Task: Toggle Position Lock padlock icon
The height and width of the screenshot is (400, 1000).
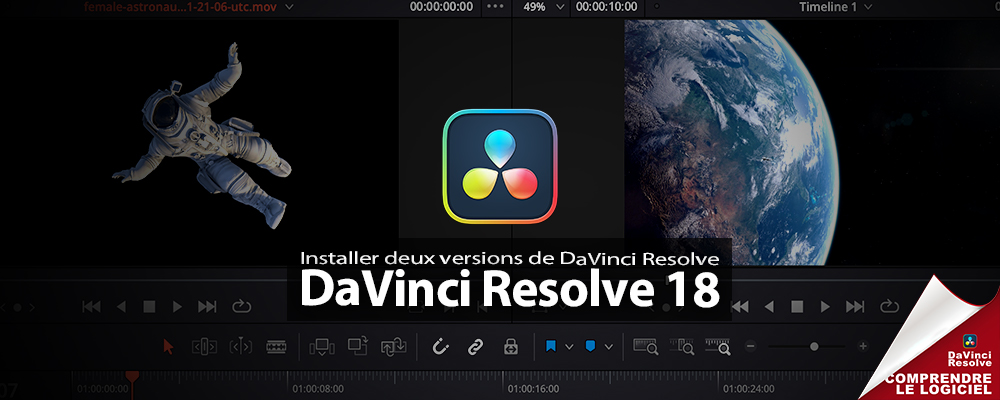Action: coord(510,346)
